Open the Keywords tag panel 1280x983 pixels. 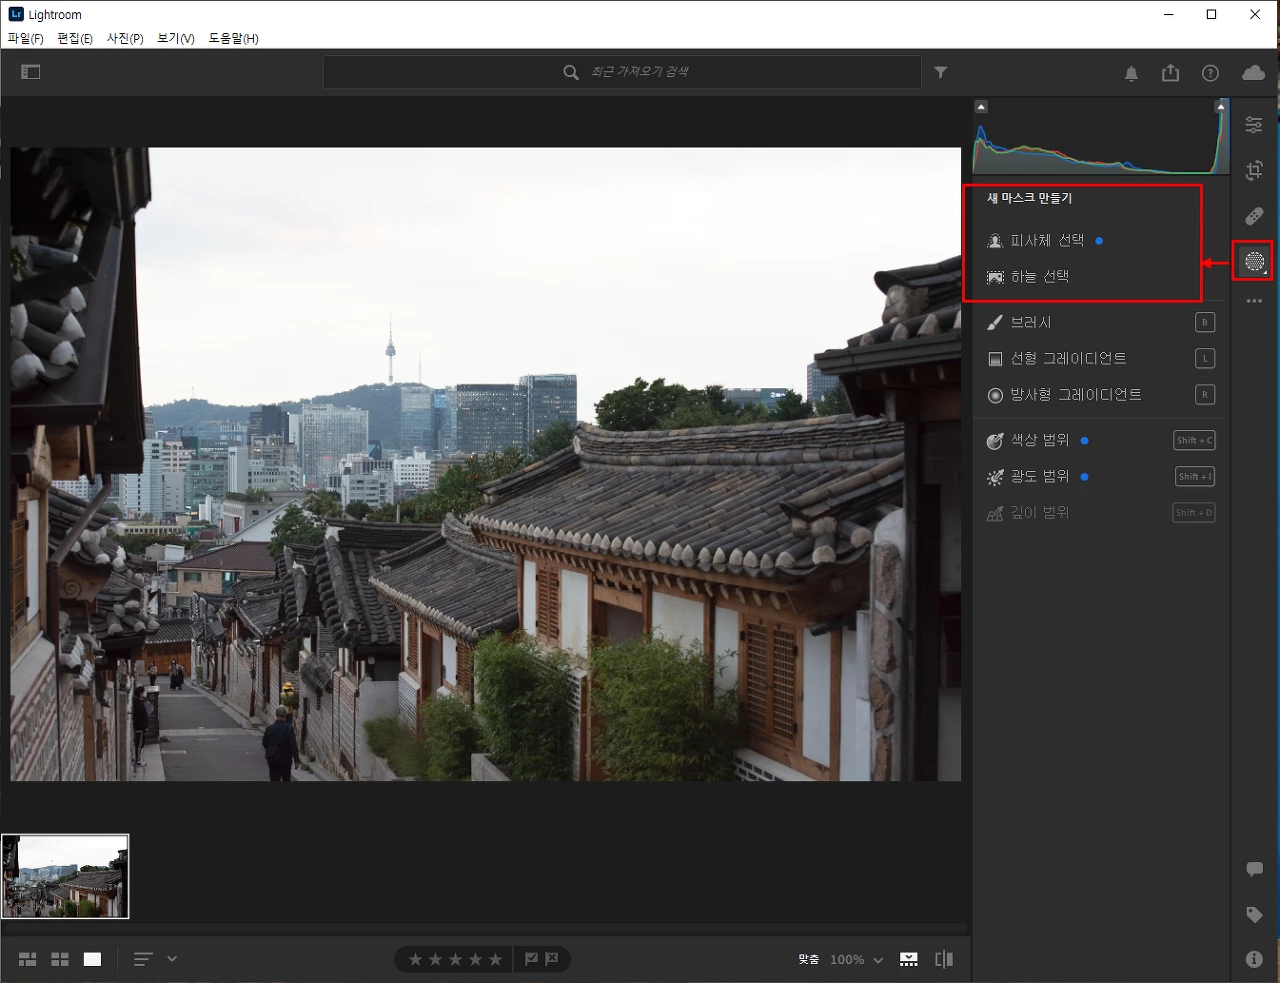(1254, 915)
